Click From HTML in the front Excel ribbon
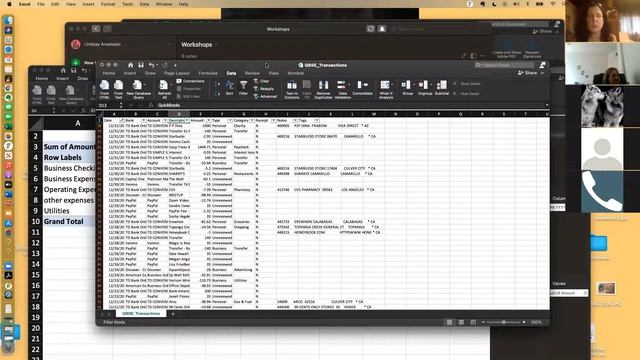This screenshot has width=640, height=360. [x=104, y=89]
